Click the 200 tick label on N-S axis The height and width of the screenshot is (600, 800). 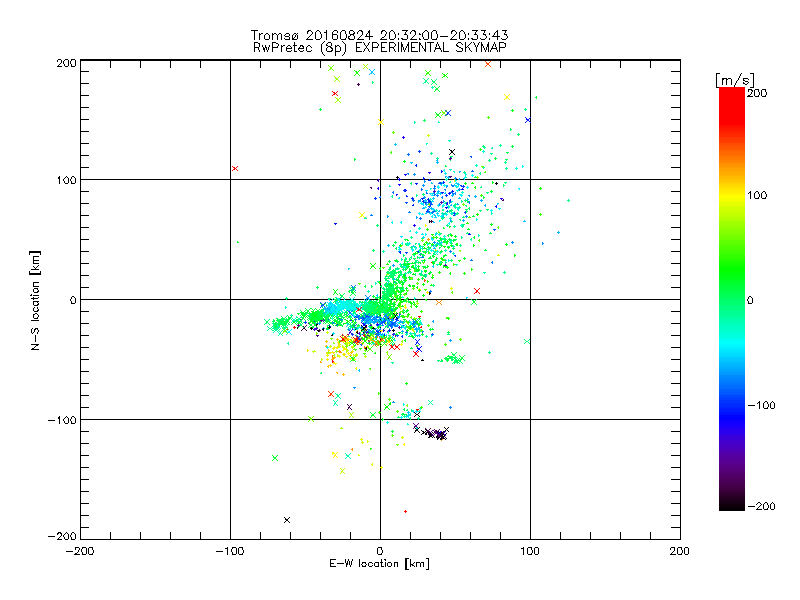click(x=66, y=63)
